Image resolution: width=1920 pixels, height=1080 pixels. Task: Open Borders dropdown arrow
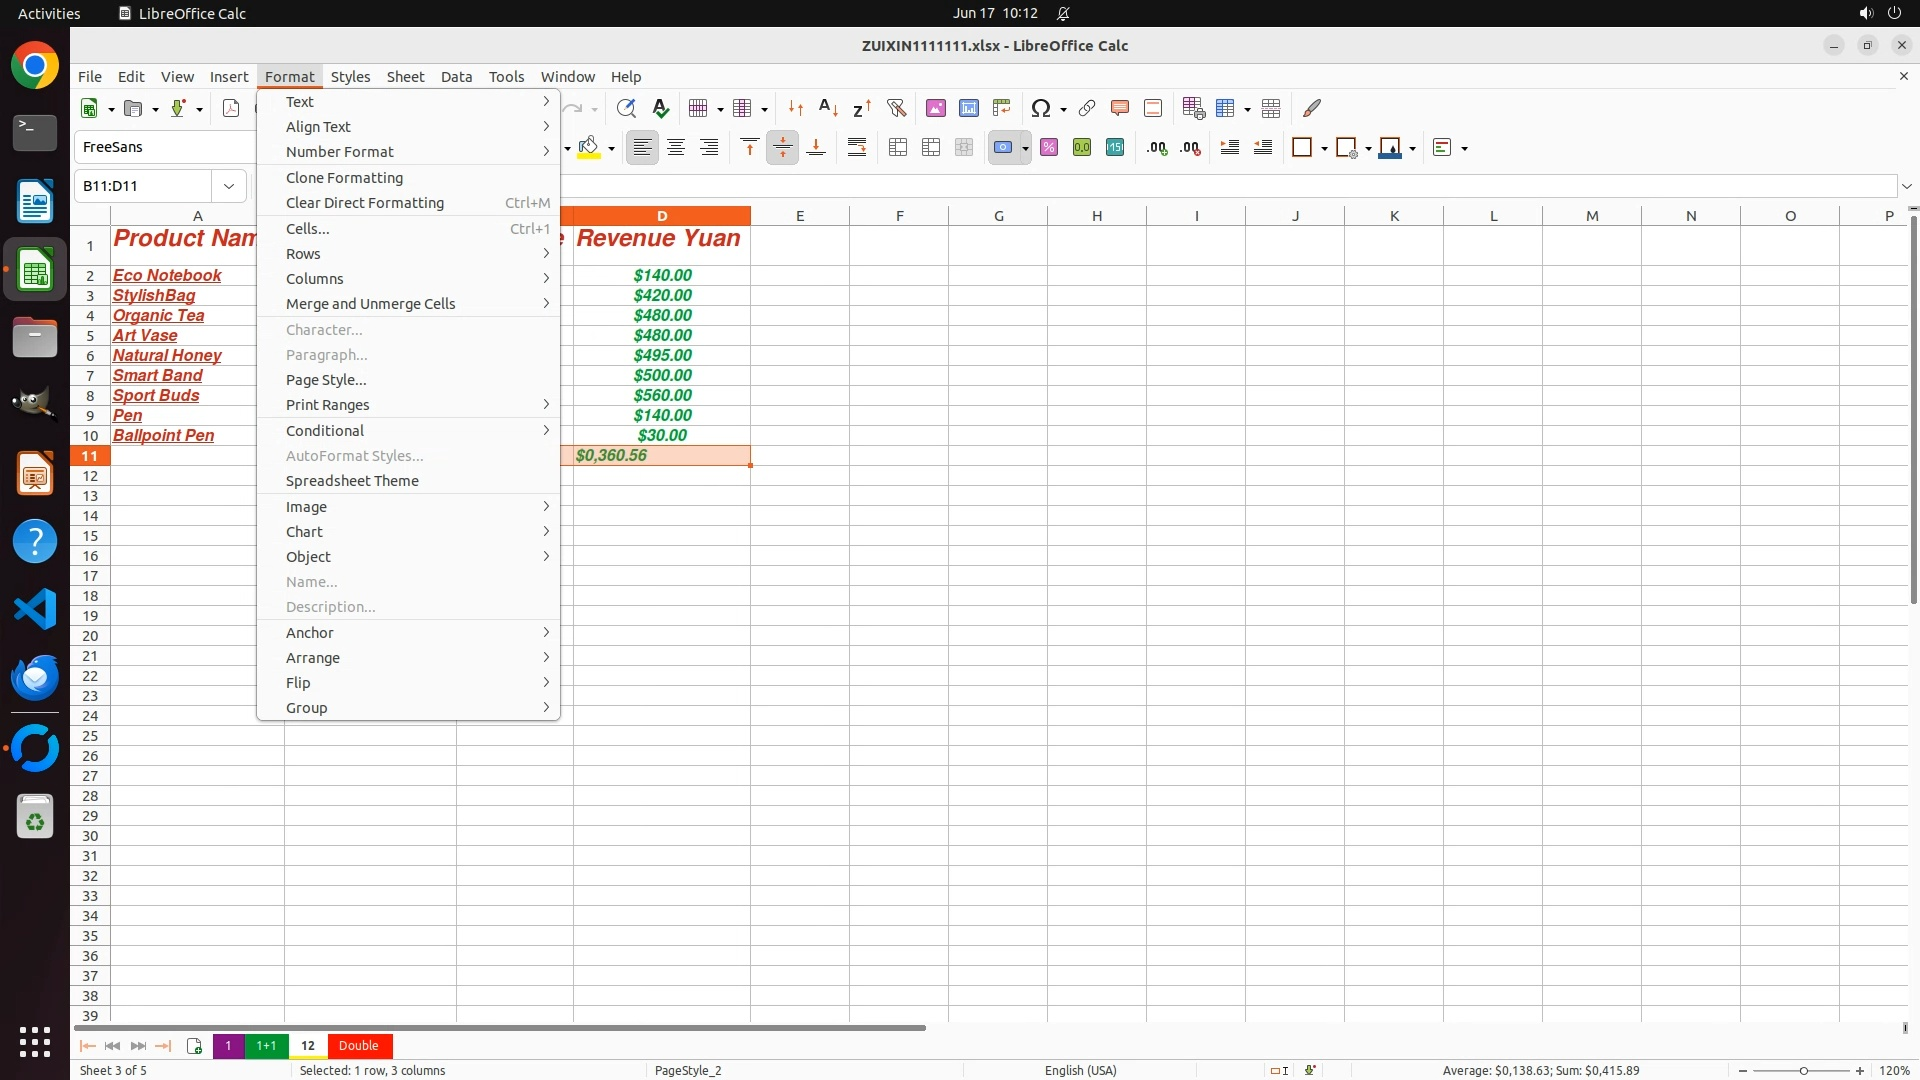click(x=1324, y=148)
